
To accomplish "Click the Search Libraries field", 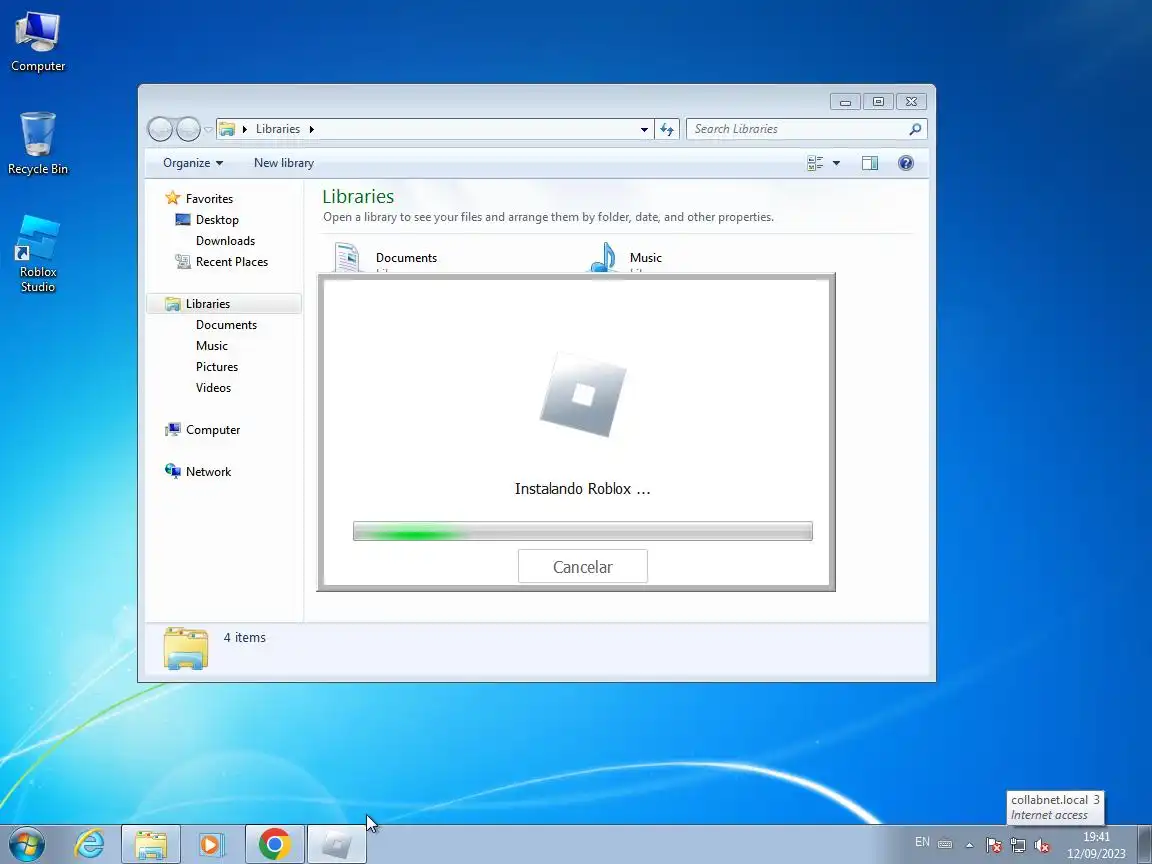I will coord(806,129).
